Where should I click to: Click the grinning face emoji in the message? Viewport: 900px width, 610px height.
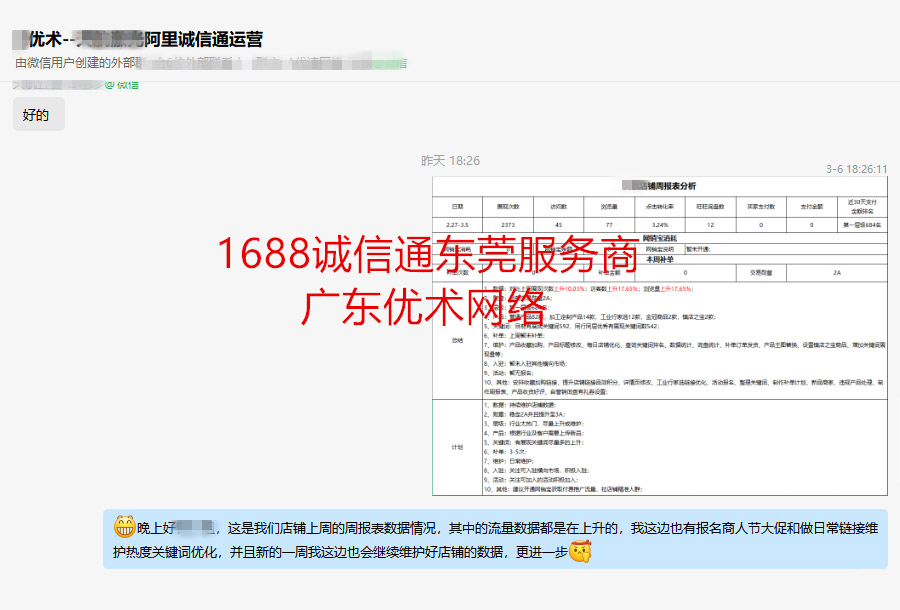[124, 526]
